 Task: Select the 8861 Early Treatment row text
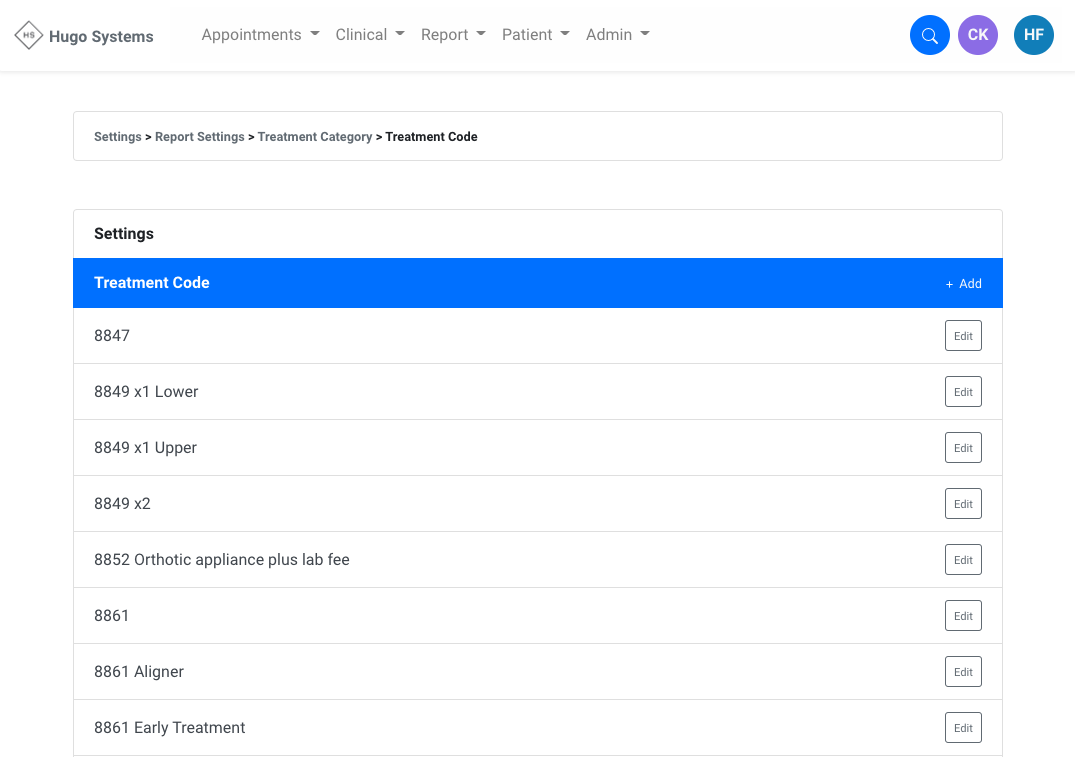pos(170,728)
